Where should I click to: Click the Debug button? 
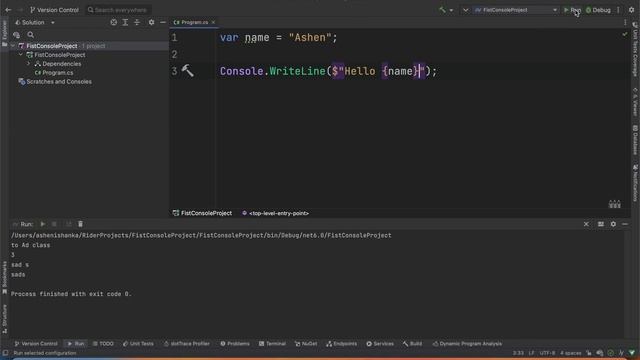pos(598,10)
